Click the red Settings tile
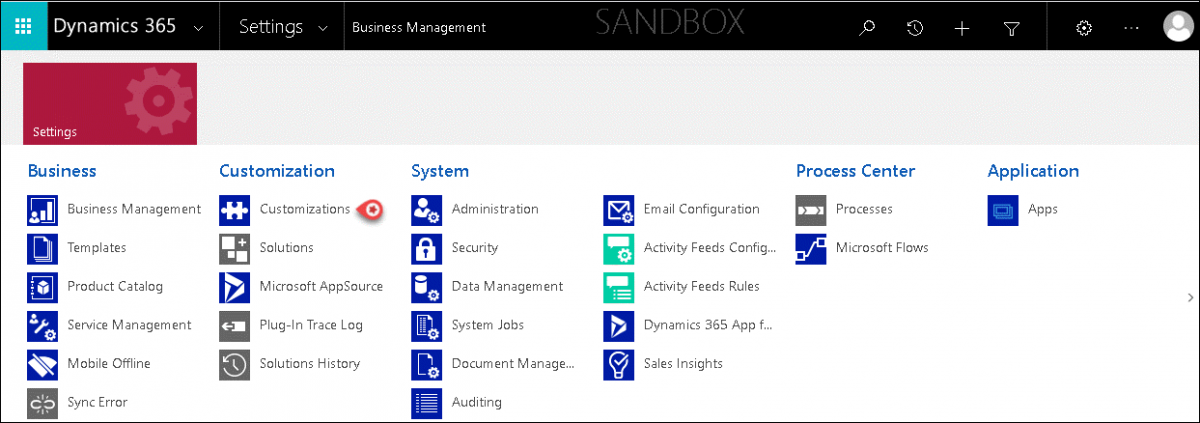This screenshot has width=1200, height=423. point(110,103)
